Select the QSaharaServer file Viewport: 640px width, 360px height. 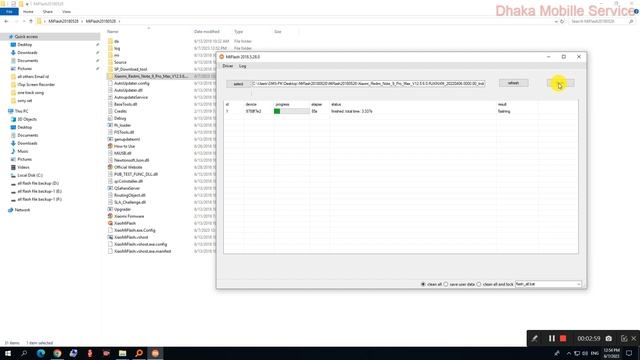click(x=127, y=188)
